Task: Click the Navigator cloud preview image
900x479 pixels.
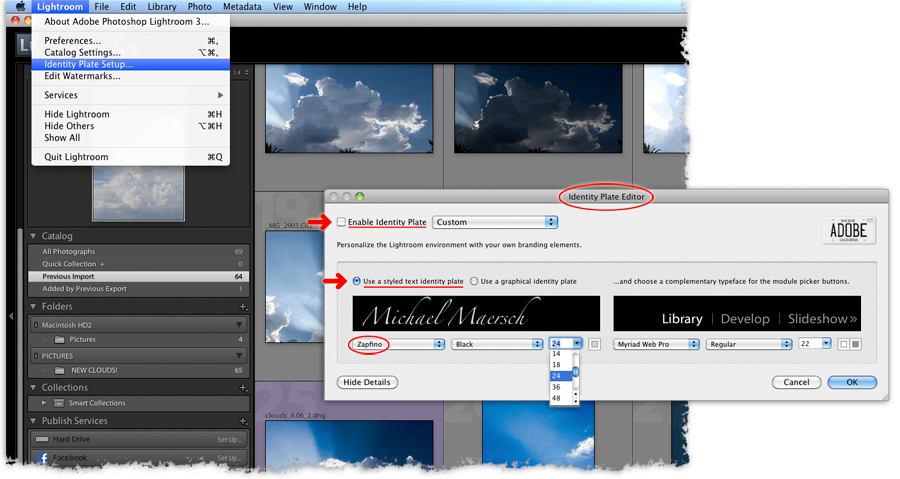Action: point(138,193)
